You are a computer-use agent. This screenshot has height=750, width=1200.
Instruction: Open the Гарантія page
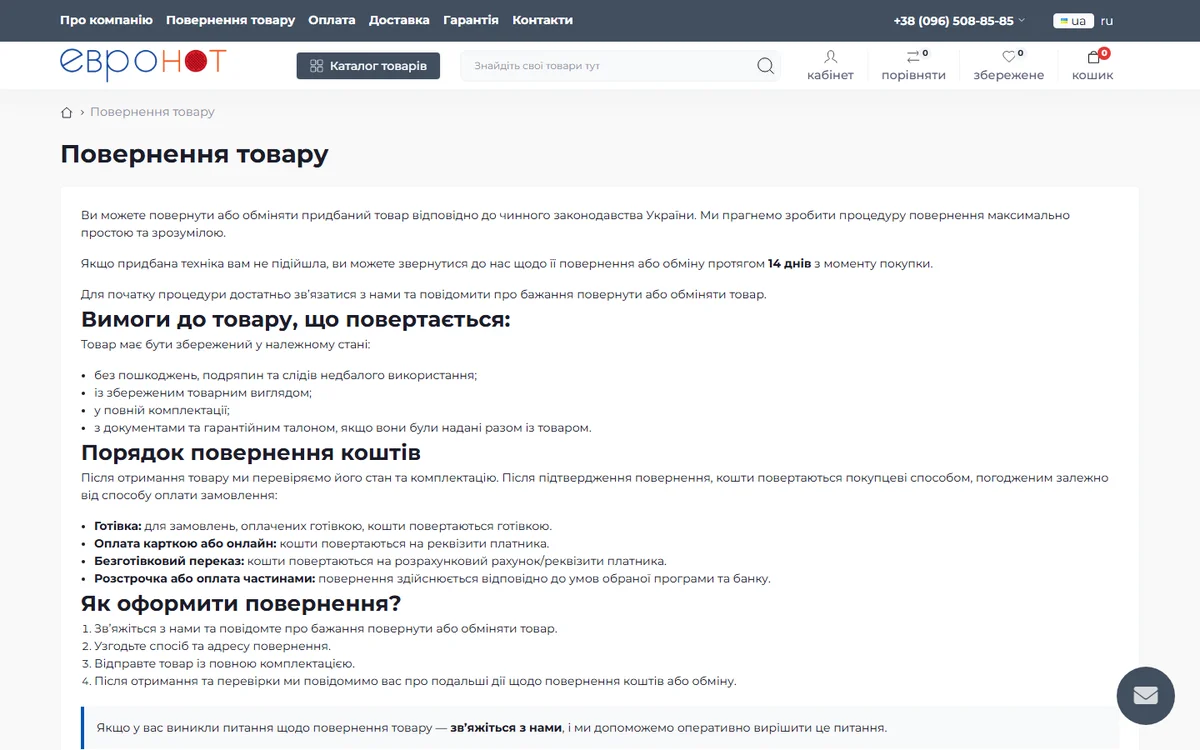pos(470,20)
